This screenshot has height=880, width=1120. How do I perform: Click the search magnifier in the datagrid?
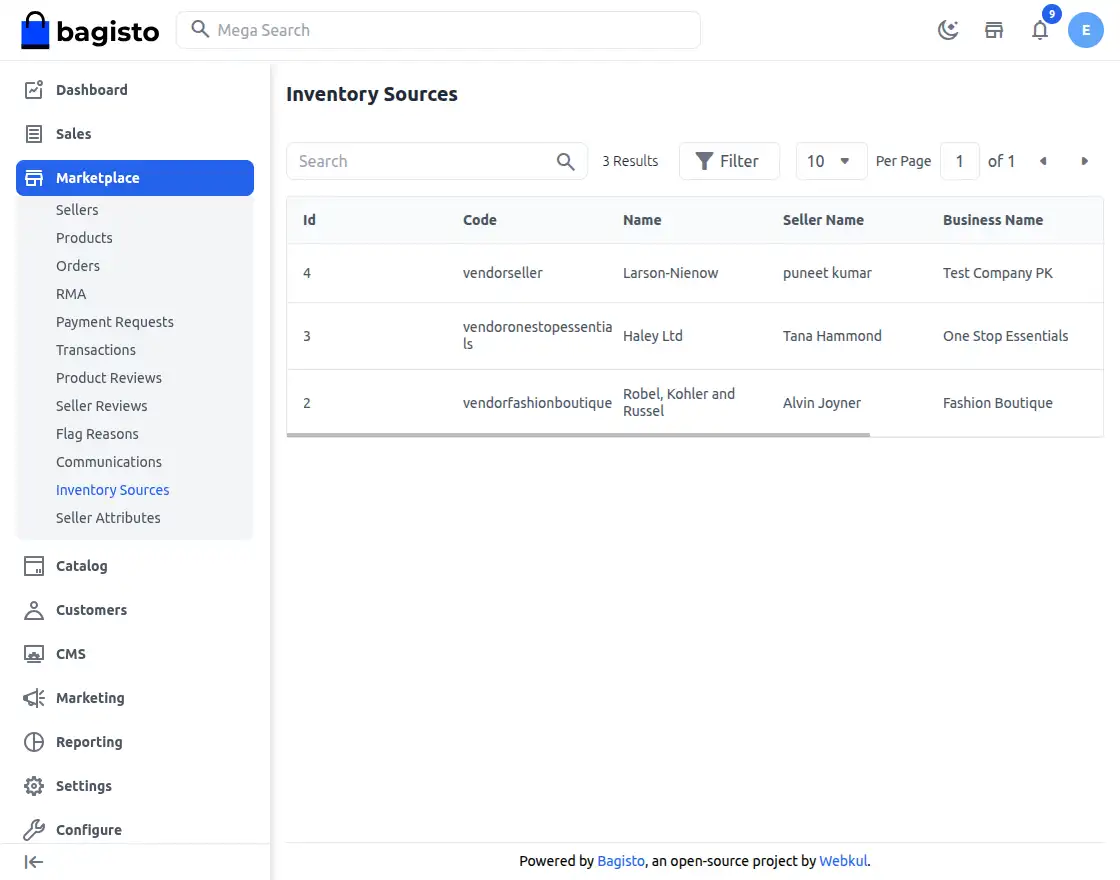[x=566, y=161]
